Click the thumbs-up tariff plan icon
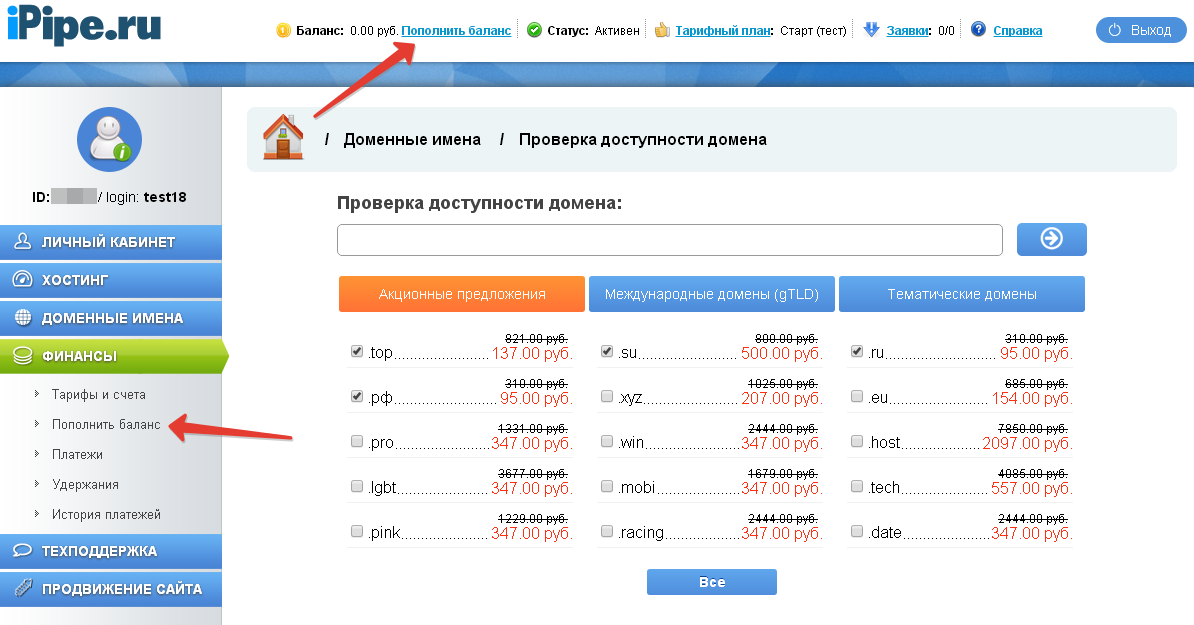The height and width of the screenshot is (625, 1194). pyautogui.click(x=661, y=30)
